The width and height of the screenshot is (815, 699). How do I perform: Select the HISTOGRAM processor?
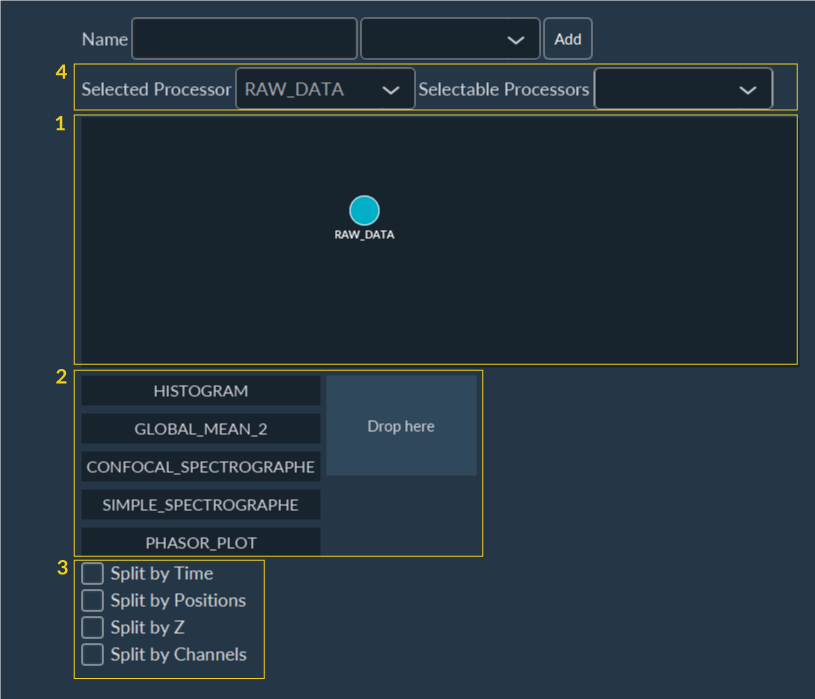(200, 390)
